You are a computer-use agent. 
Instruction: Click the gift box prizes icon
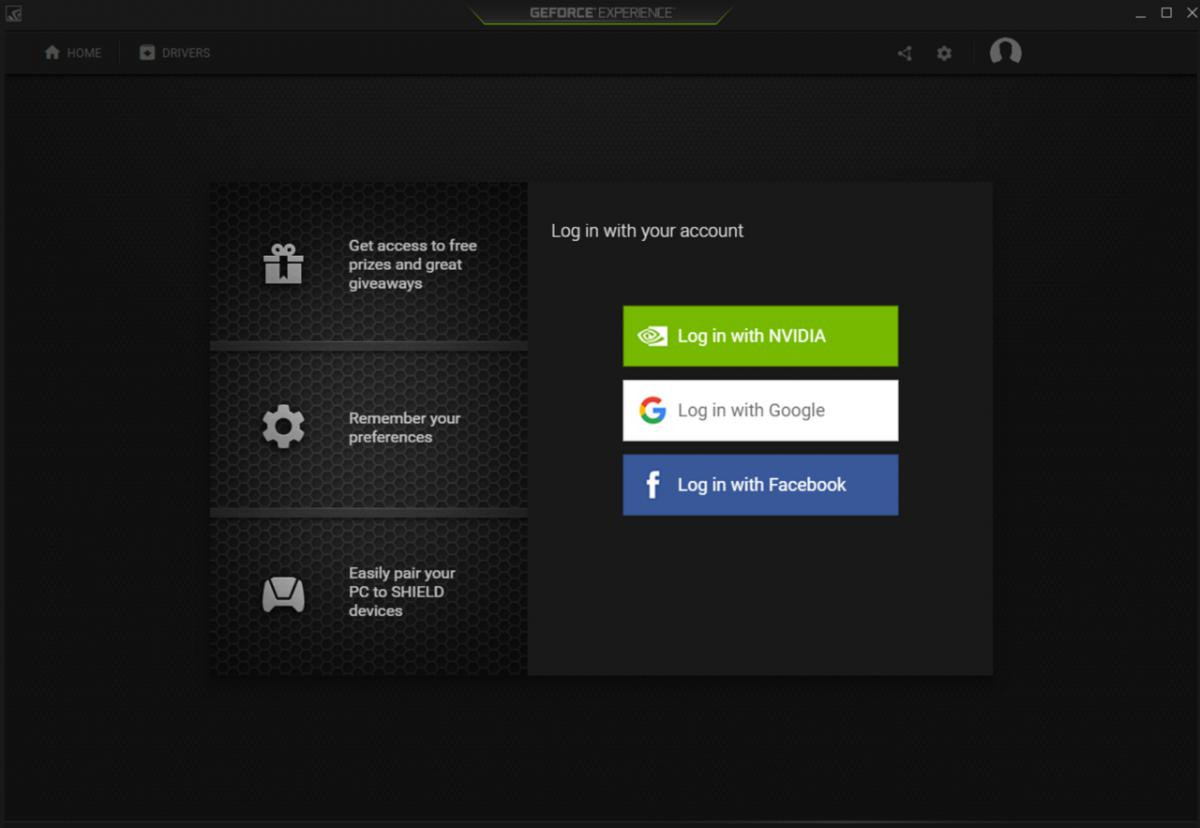tap(283, 264)
